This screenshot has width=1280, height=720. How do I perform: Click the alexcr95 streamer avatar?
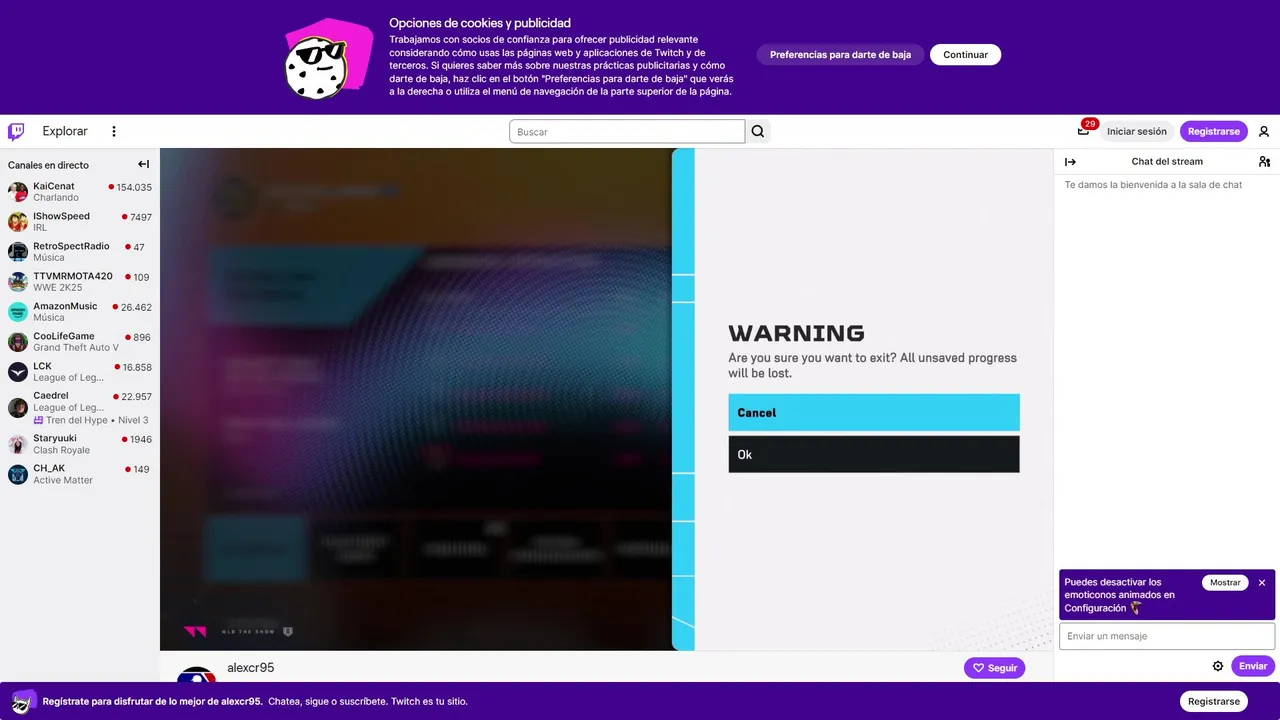(196, 674)
